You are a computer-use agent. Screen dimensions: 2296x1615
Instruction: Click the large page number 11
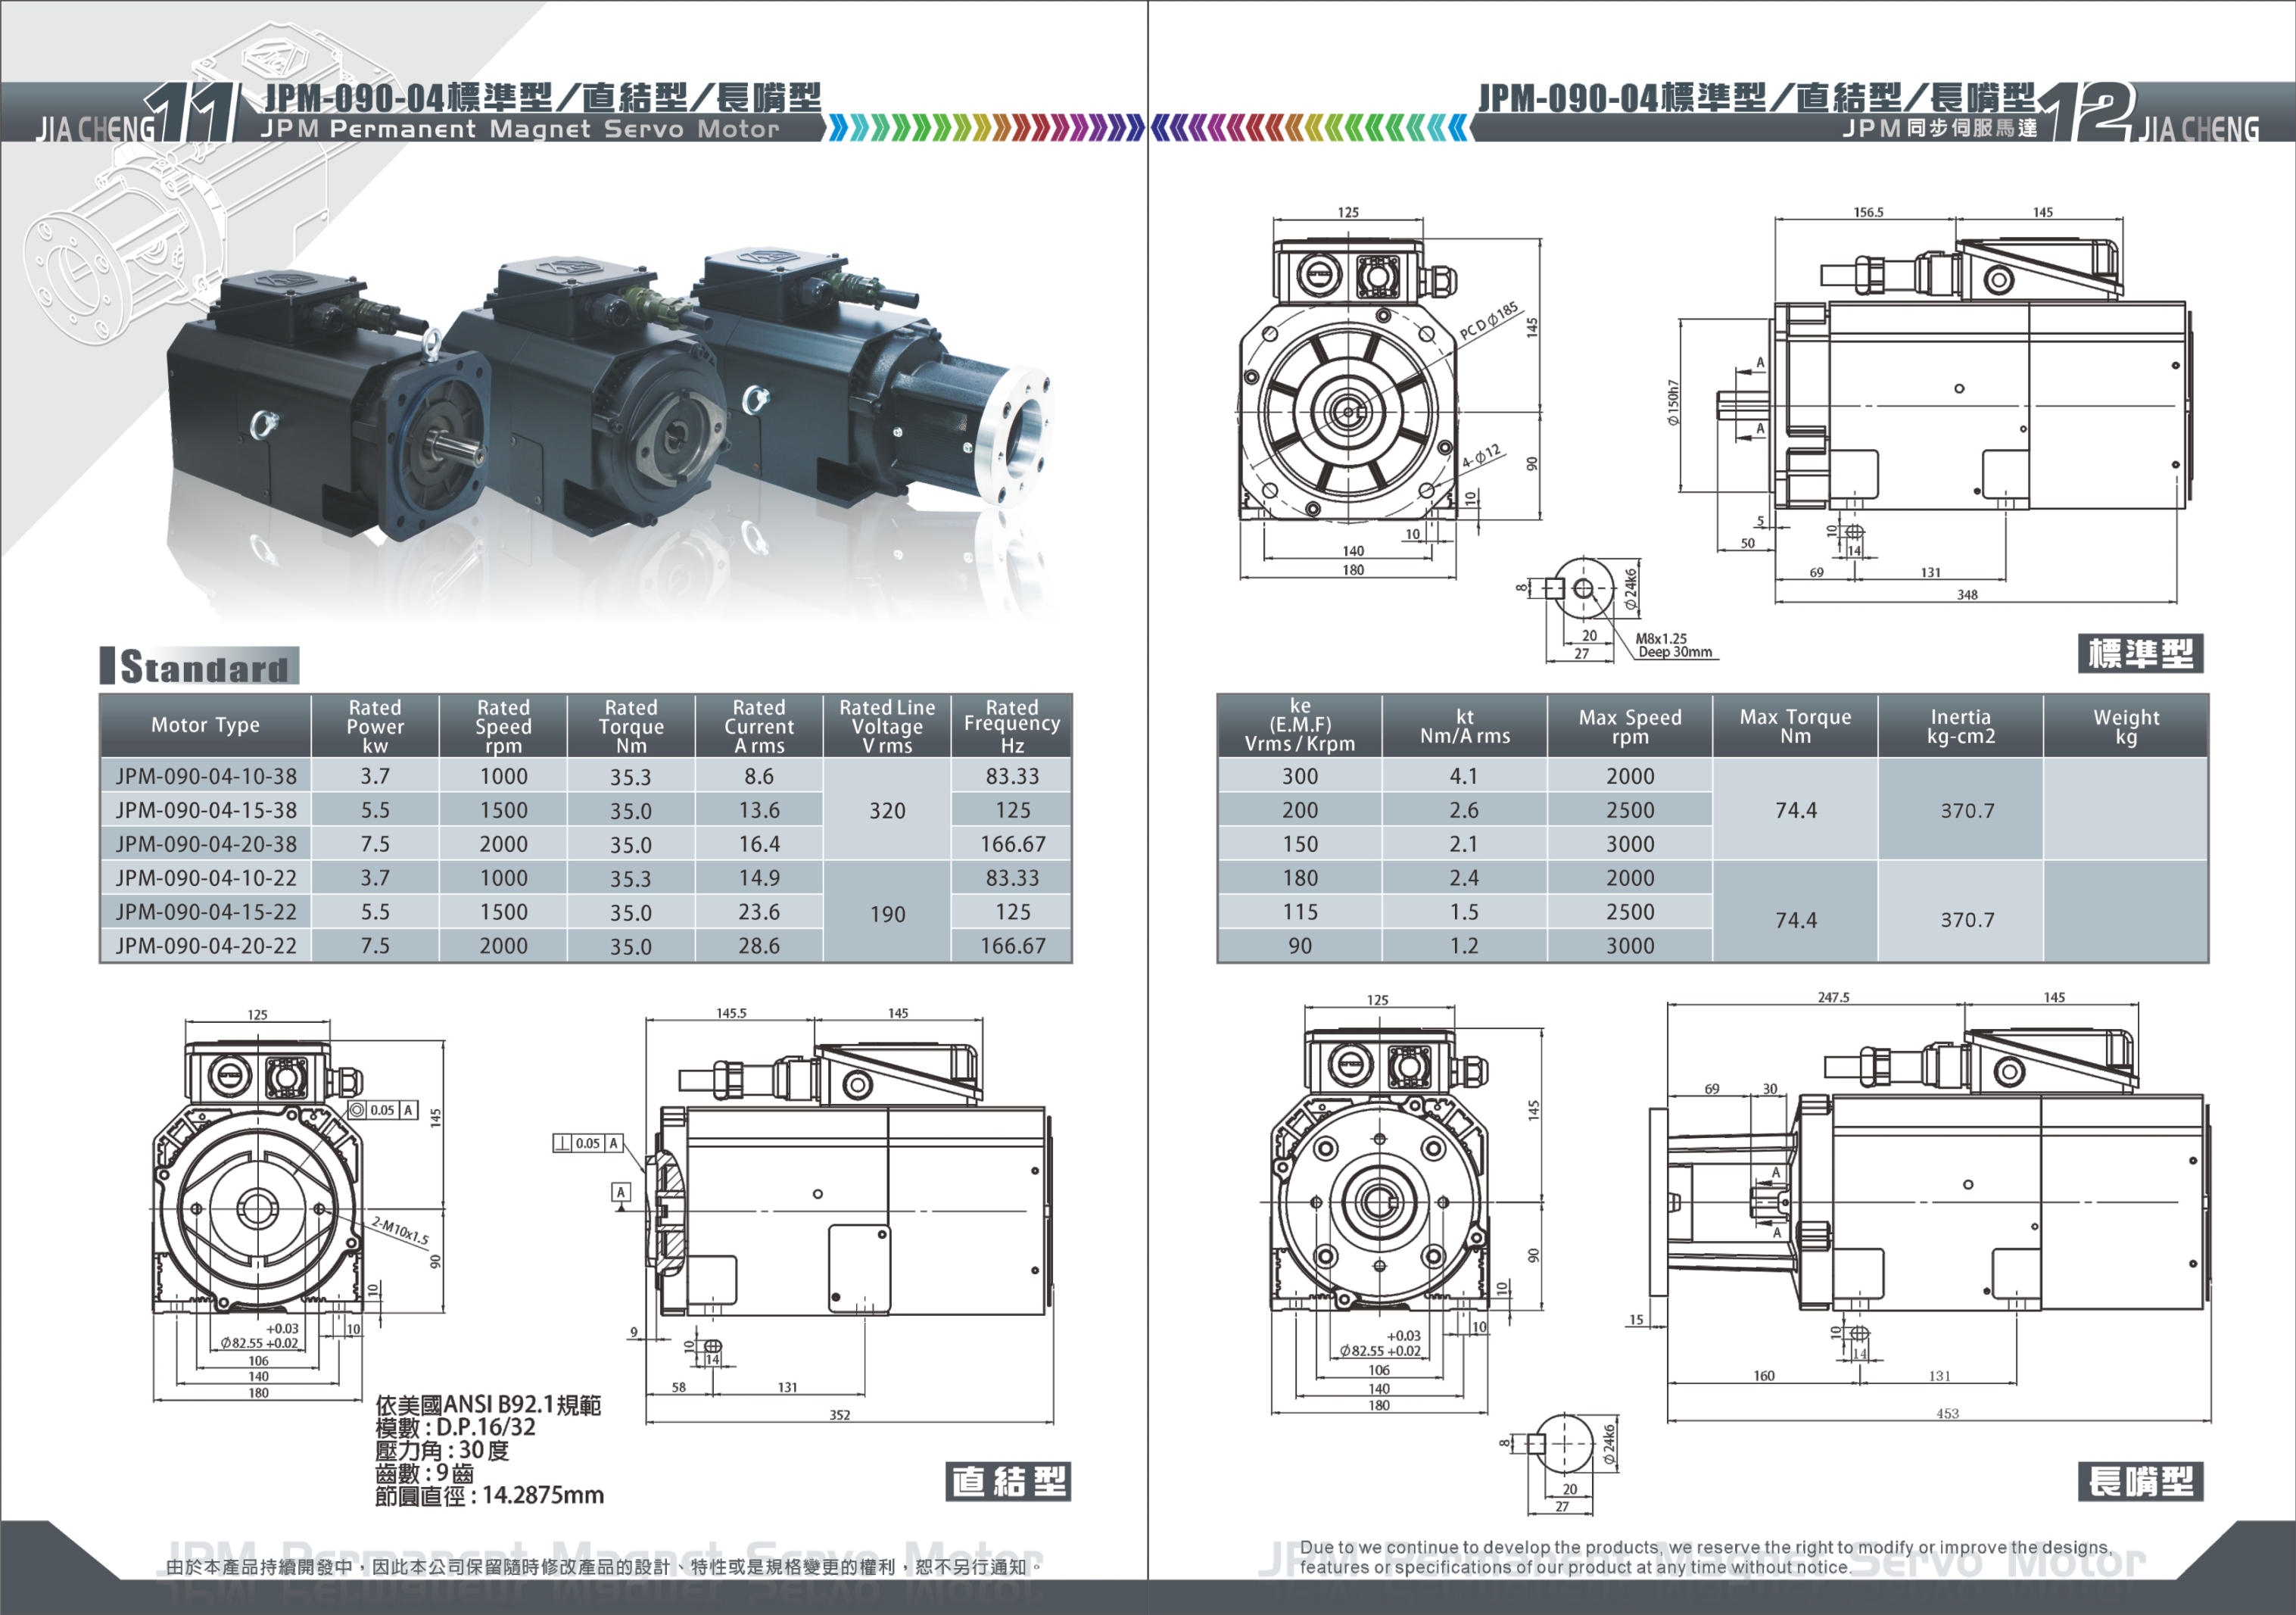coord(192,113)
